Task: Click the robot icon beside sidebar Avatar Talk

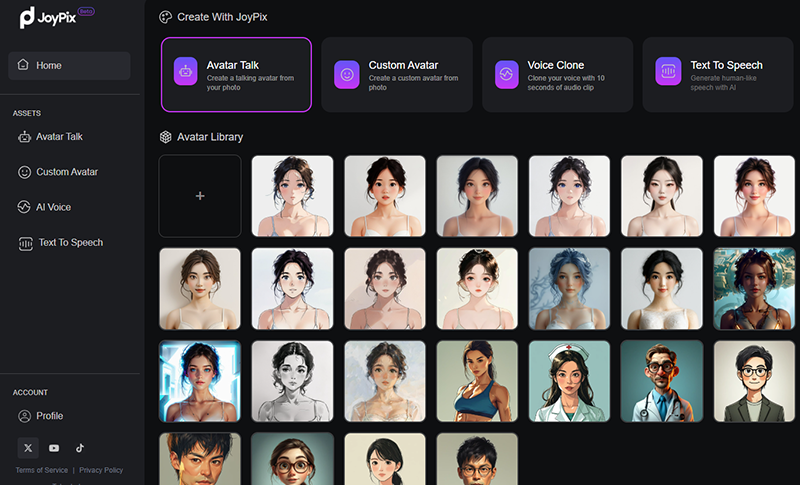Action: (24, 137)
